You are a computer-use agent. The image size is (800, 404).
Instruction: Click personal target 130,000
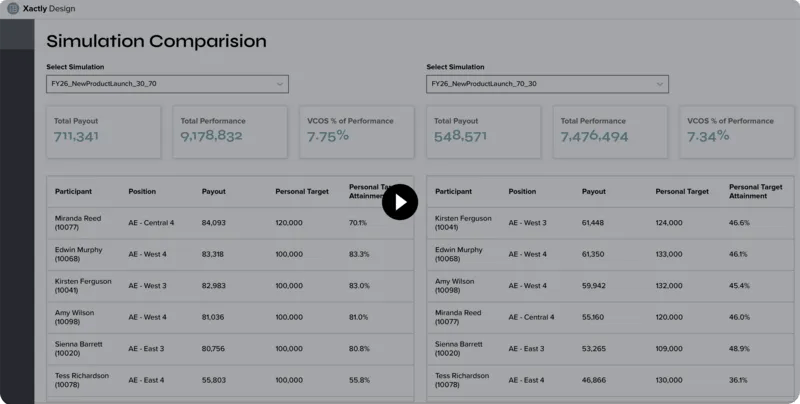click(669, 380)
